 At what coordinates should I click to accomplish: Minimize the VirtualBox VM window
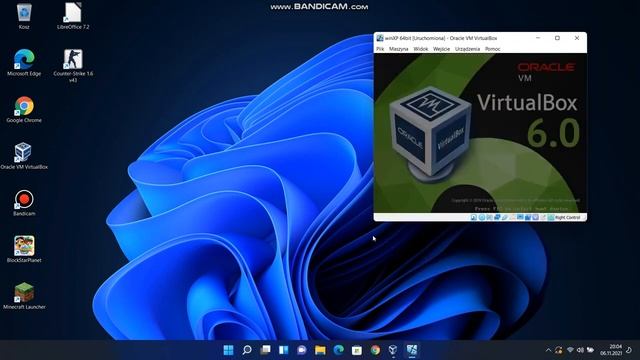[538, 38]
